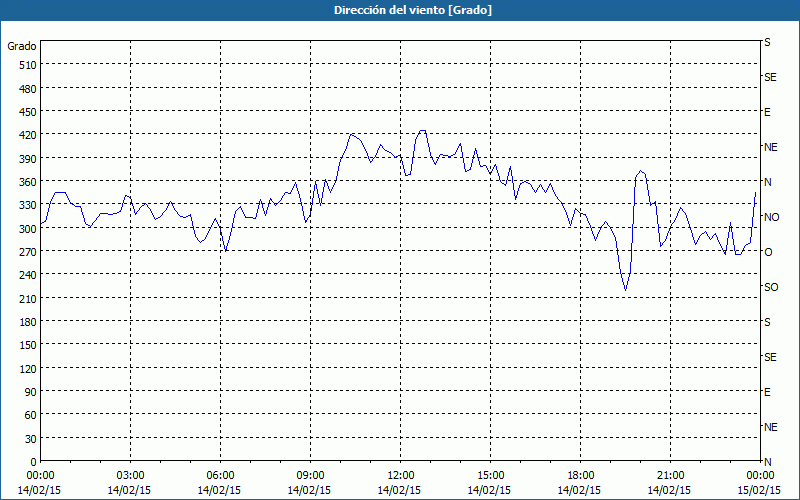
Task: Click the 360 y-axis value
Action: tap(28, 182)
